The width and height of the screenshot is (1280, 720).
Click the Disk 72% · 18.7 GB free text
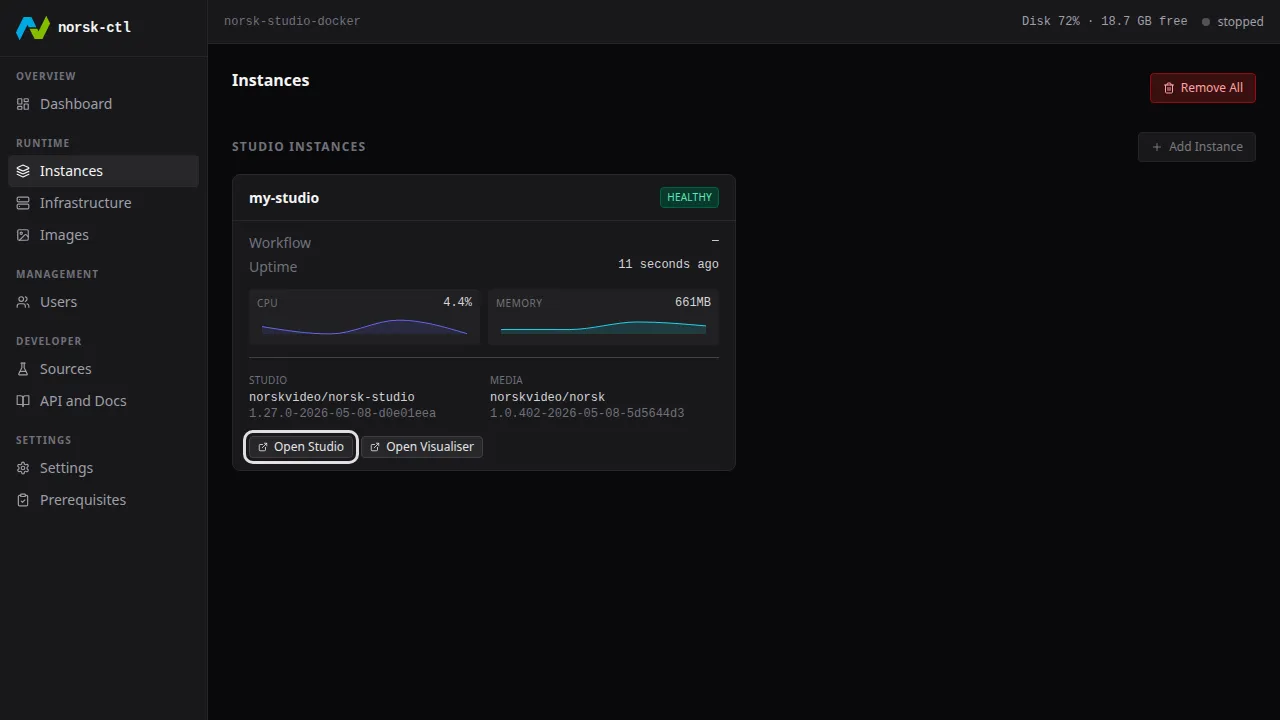[x=1104, y=21]
